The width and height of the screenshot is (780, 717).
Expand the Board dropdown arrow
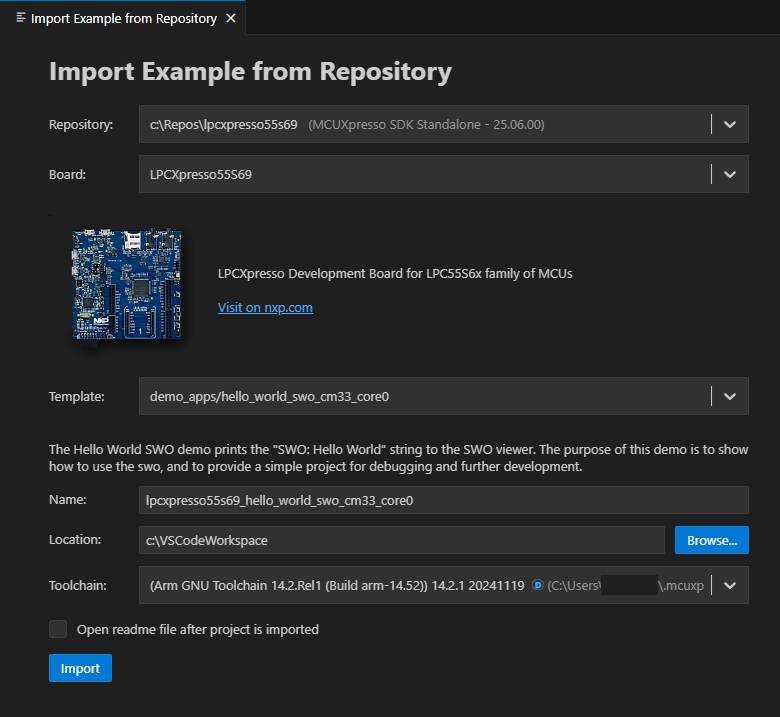(x=730, y=174)
